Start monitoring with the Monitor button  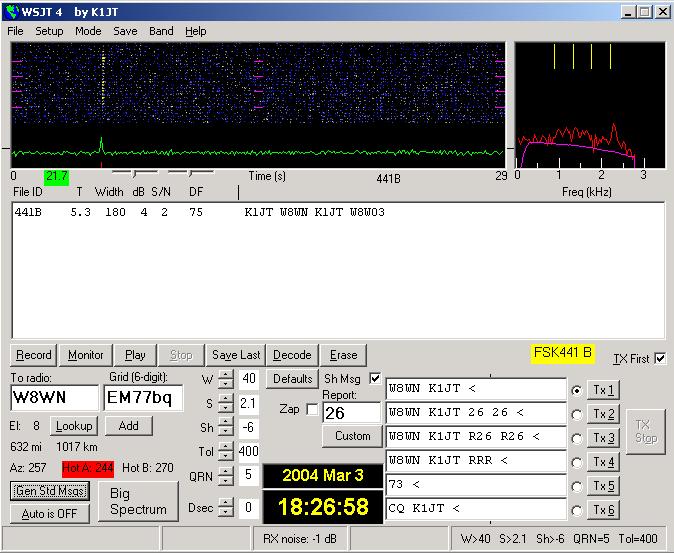pyautogui.click(x=86, y=355)
